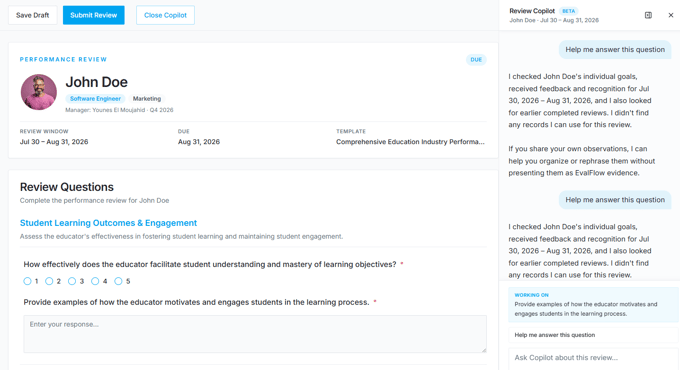Click the Save Draft button

click(33, 15)
